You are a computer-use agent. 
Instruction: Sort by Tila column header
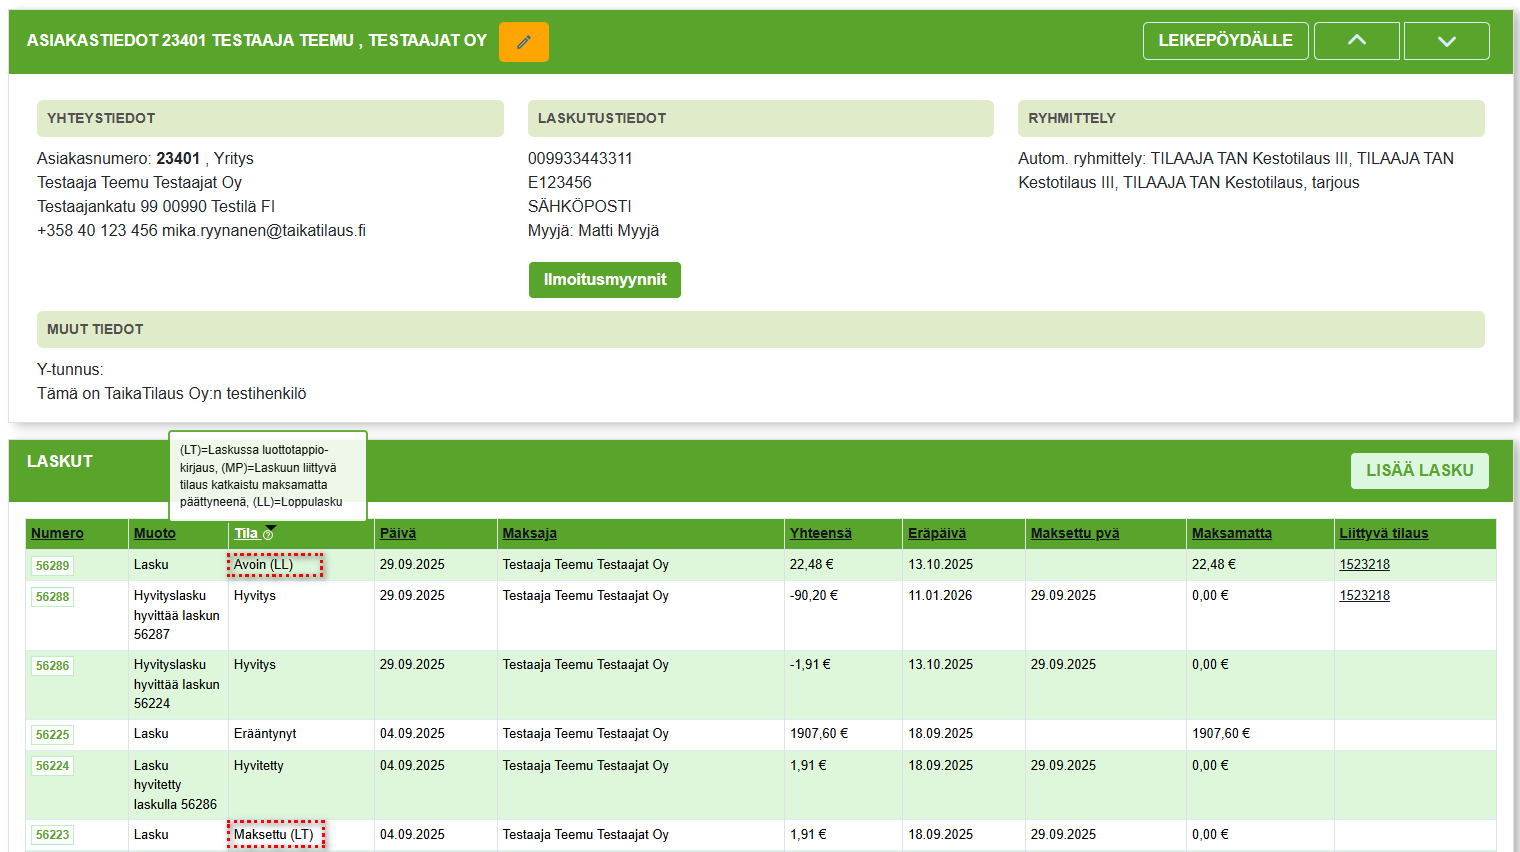coord(246,534)
